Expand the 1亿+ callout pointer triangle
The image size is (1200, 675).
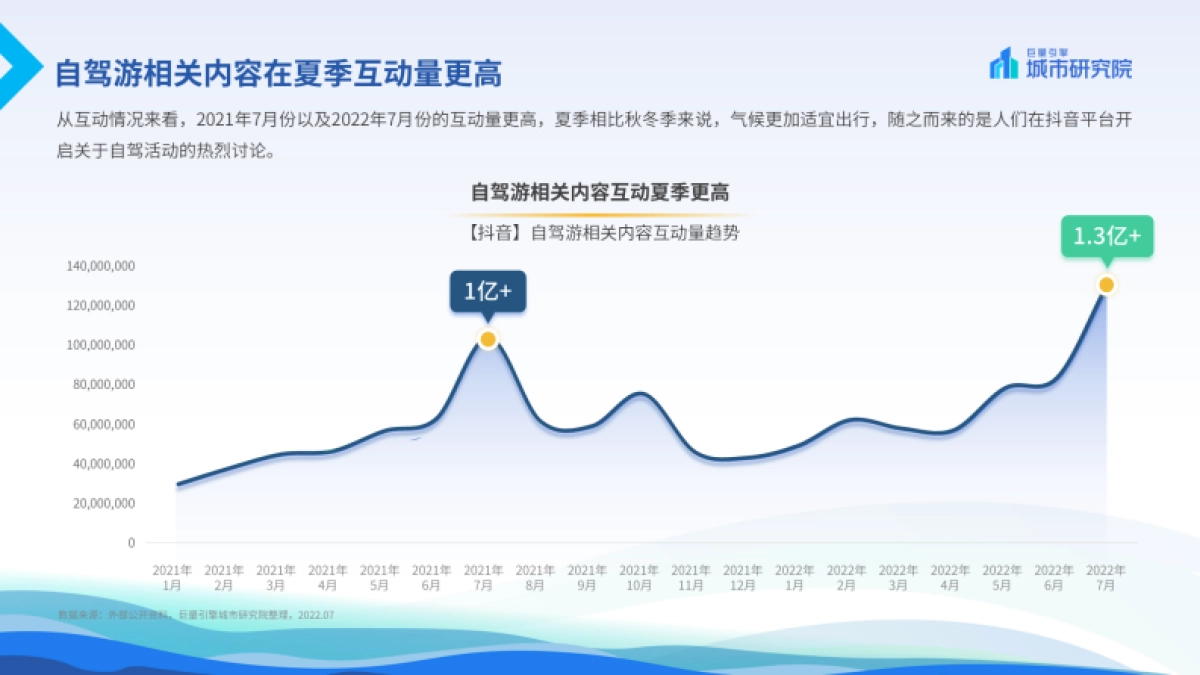(x=490, y=315)
